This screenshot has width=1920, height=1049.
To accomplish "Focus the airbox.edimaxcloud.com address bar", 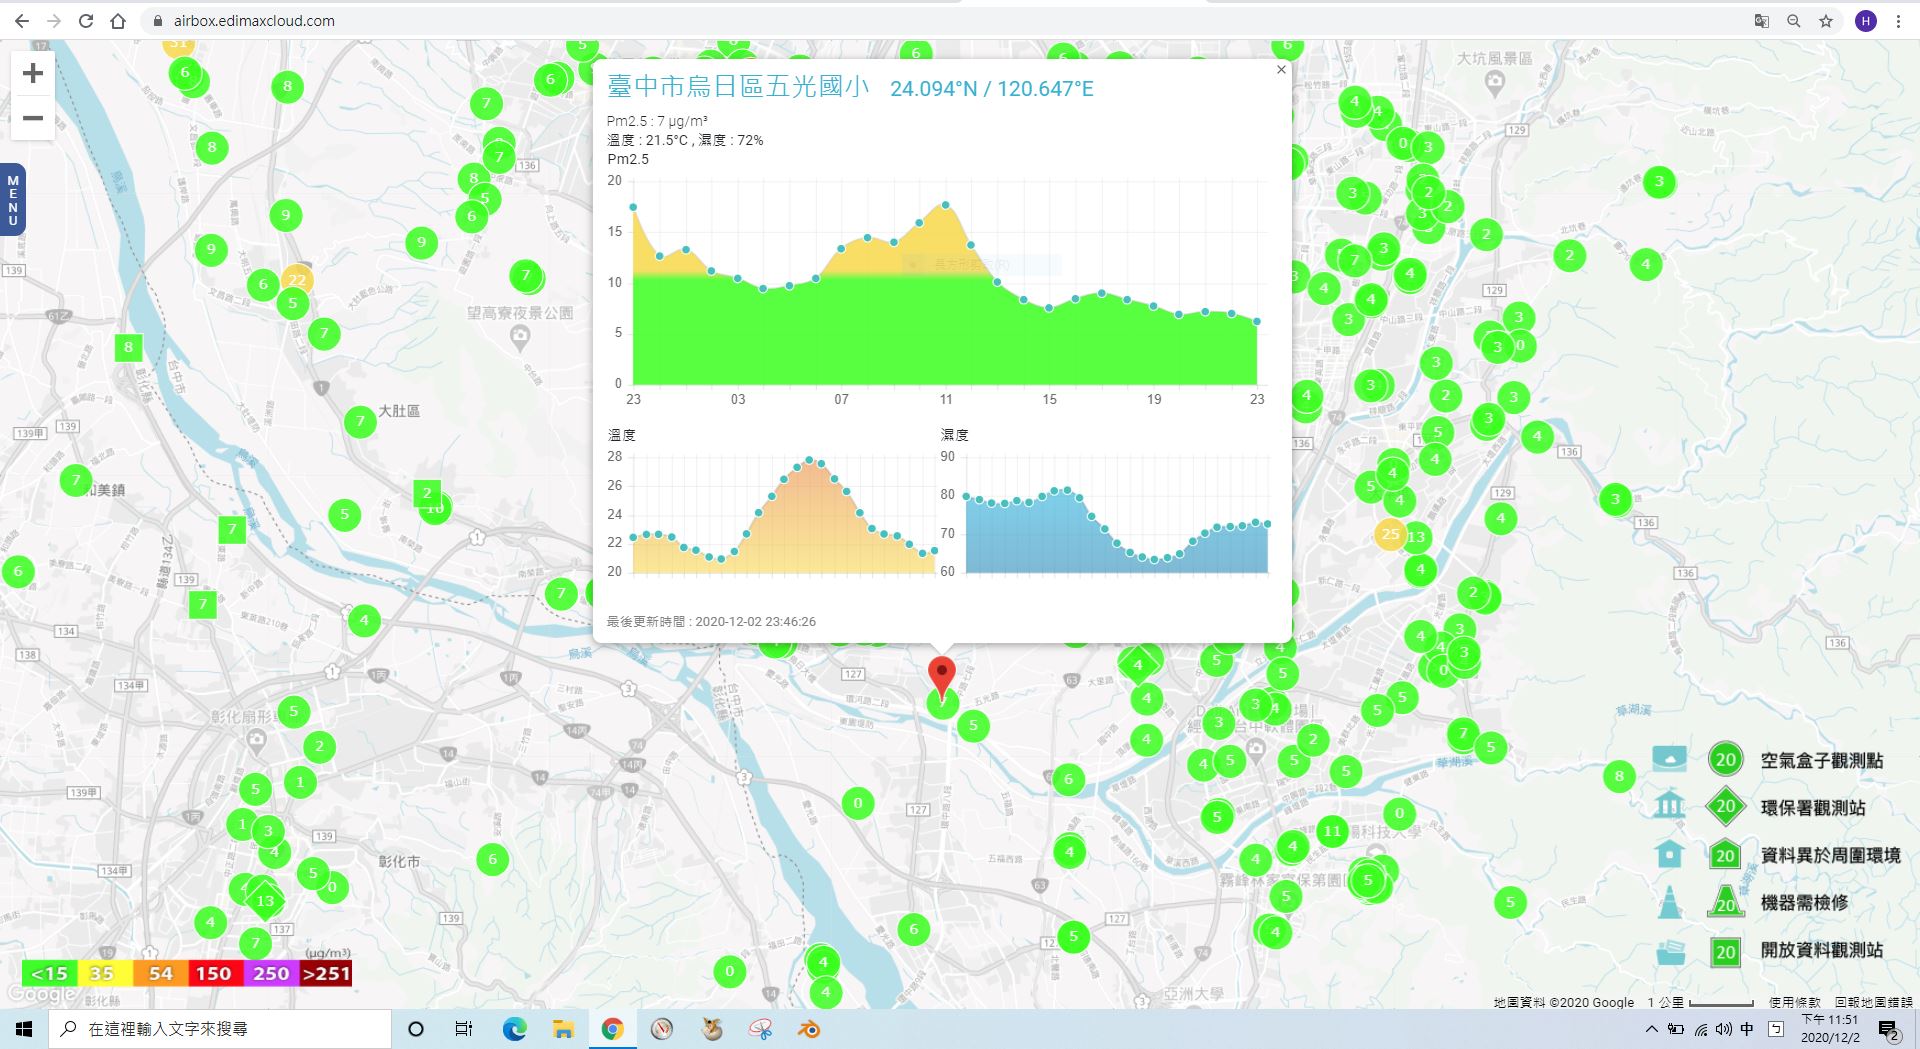I will 940,21.
